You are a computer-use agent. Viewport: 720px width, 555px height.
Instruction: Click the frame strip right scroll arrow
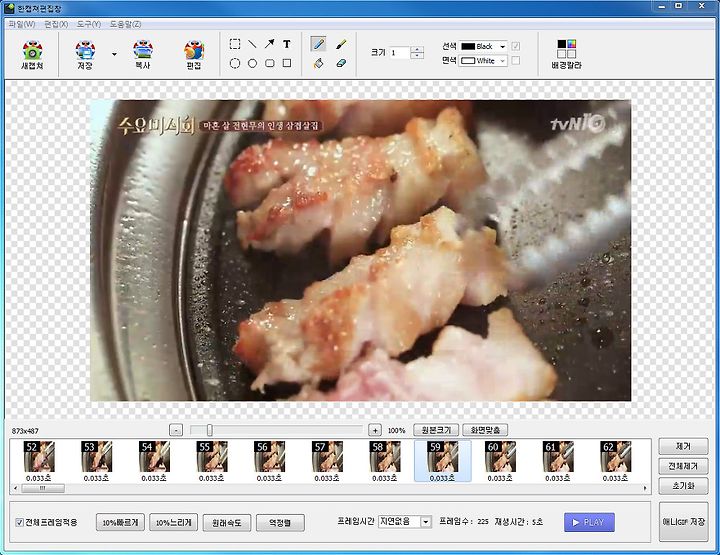point(645,488)
